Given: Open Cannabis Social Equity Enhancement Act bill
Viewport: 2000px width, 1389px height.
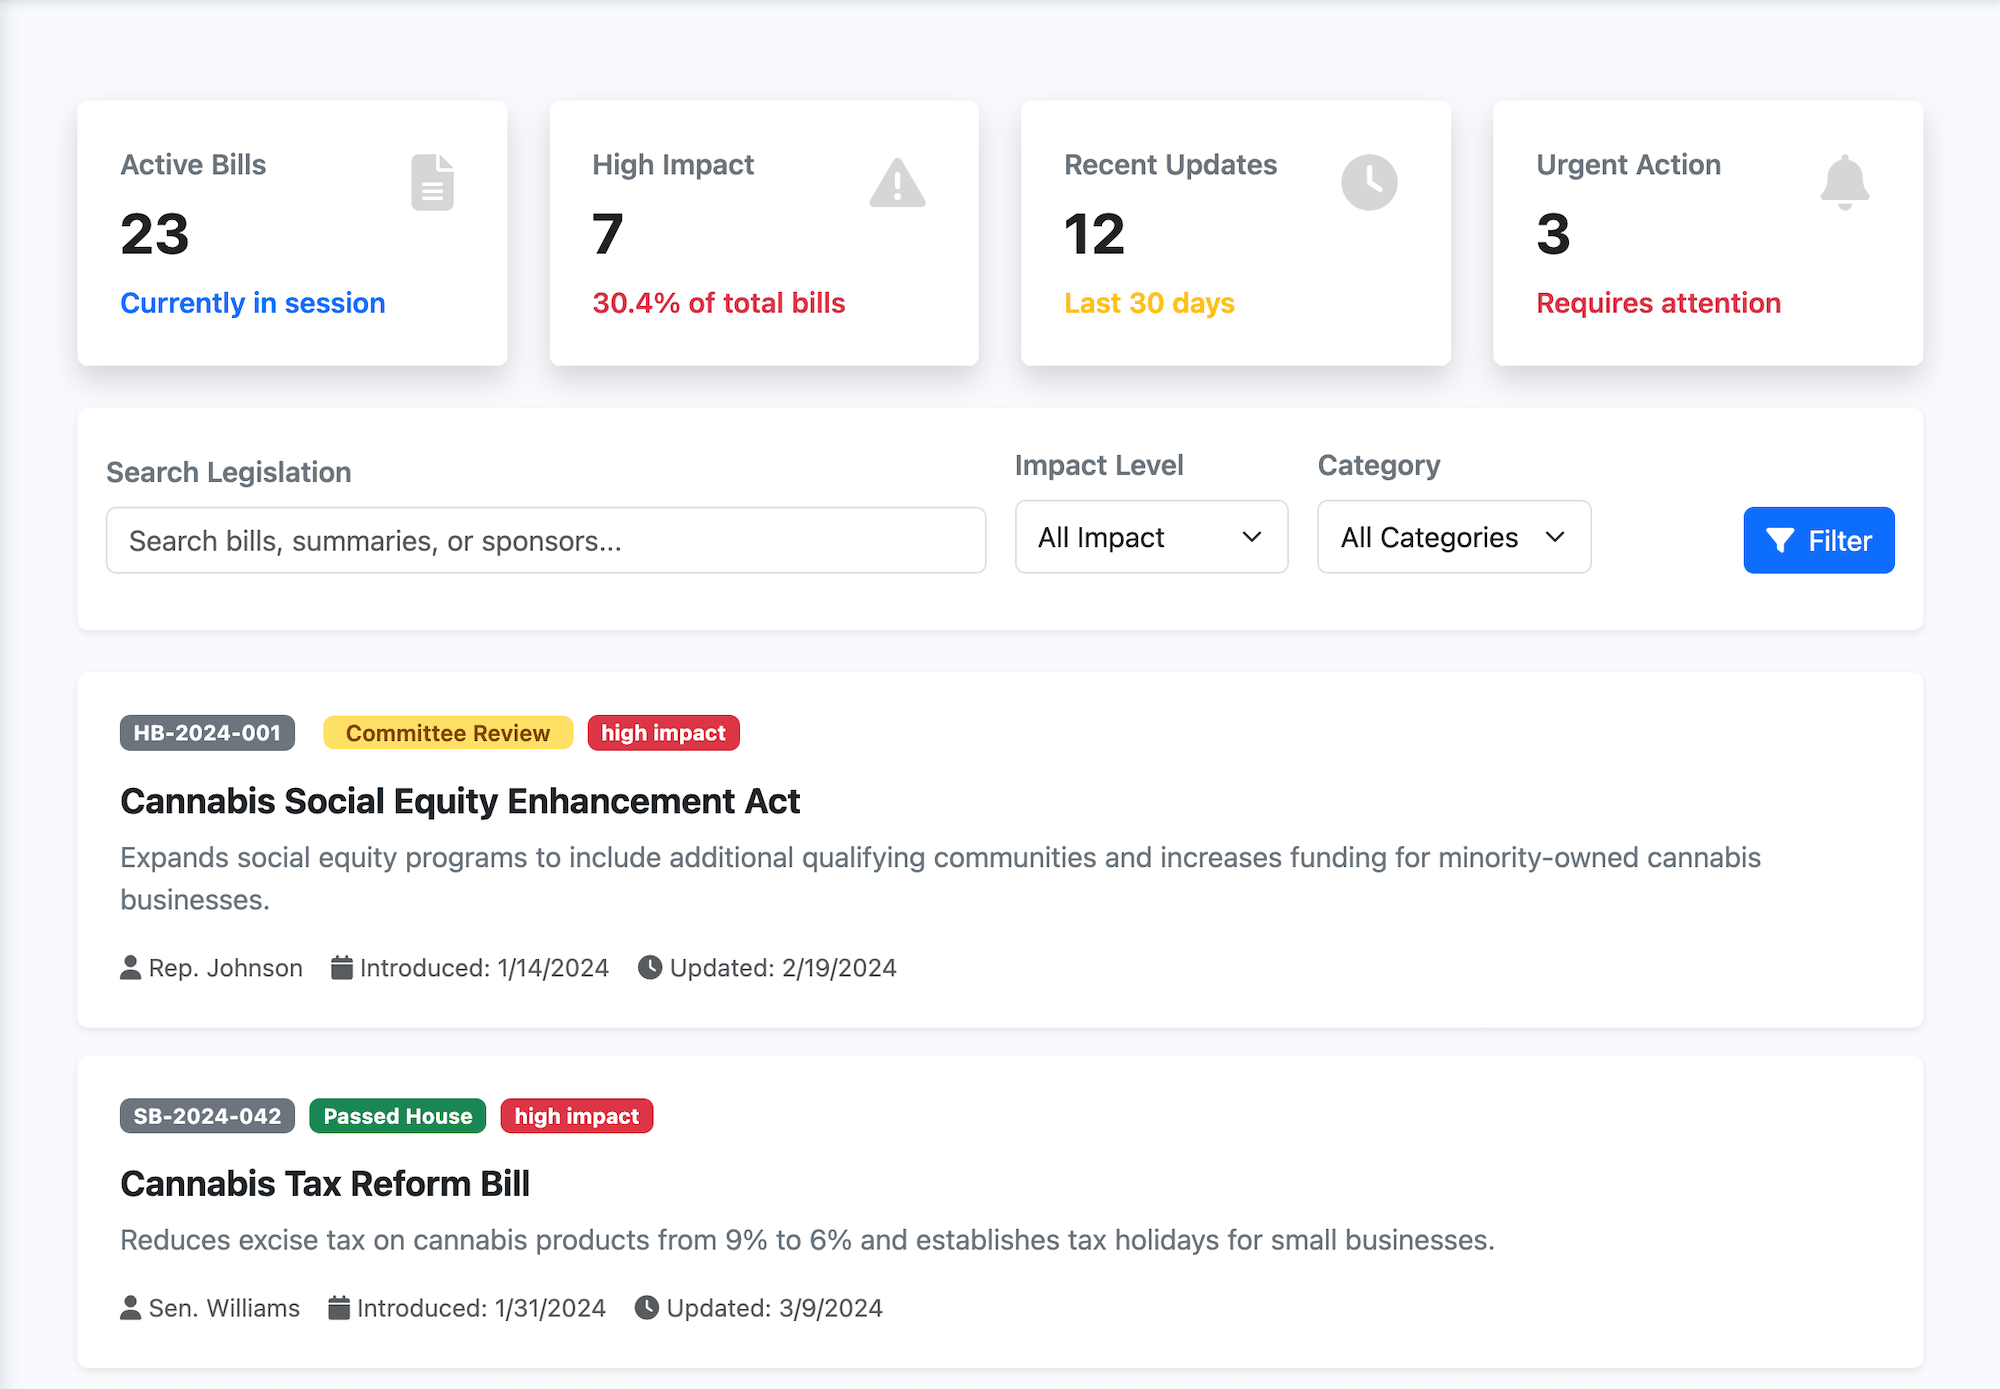Looking at the screenshot, I should 460,801.
